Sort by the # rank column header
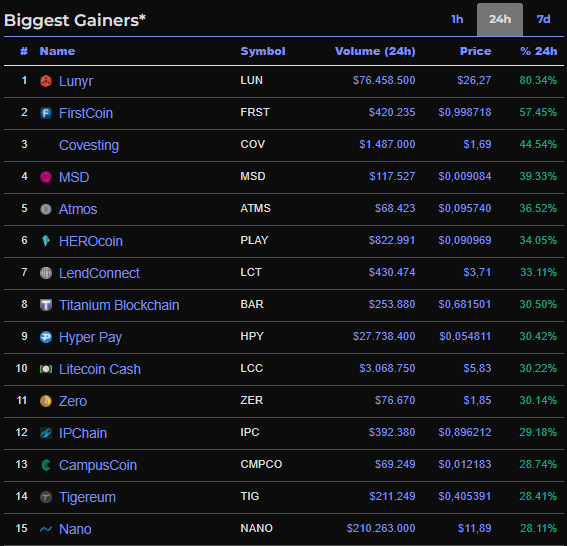This screenshot has height=546, width=567. [x=24, y=51]
